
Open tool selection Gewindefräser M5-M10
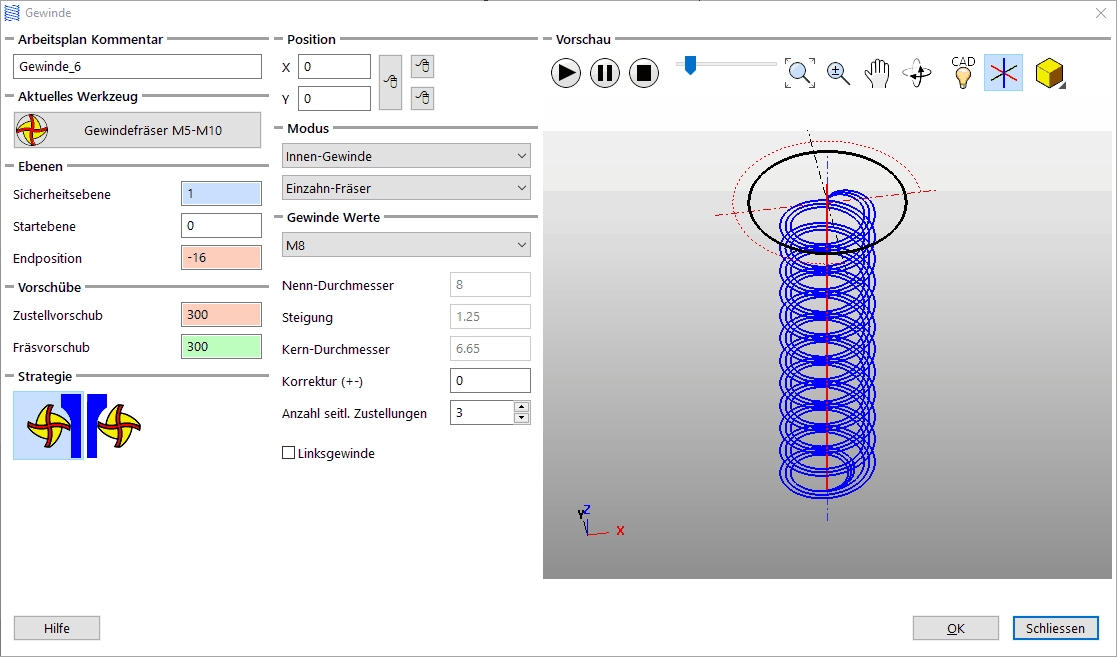(x=137, y=130)
